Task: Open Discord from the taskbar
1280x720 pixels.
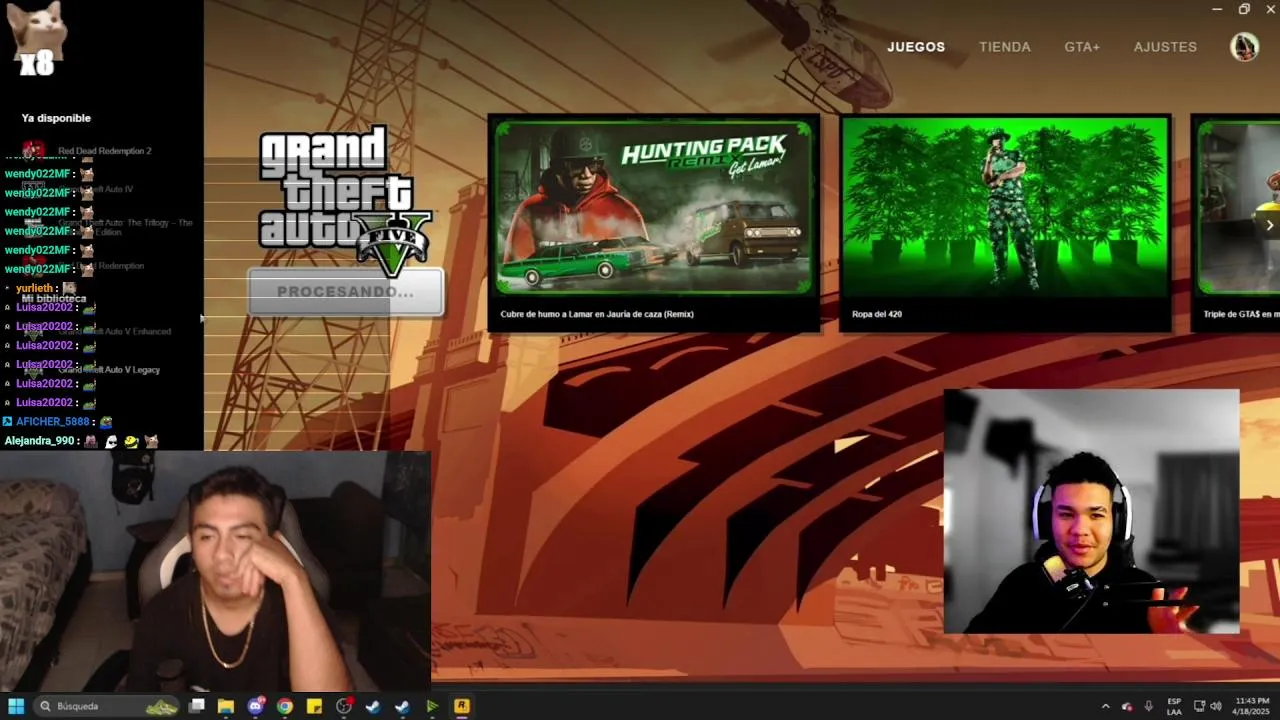Action: (x=255, y=706)
